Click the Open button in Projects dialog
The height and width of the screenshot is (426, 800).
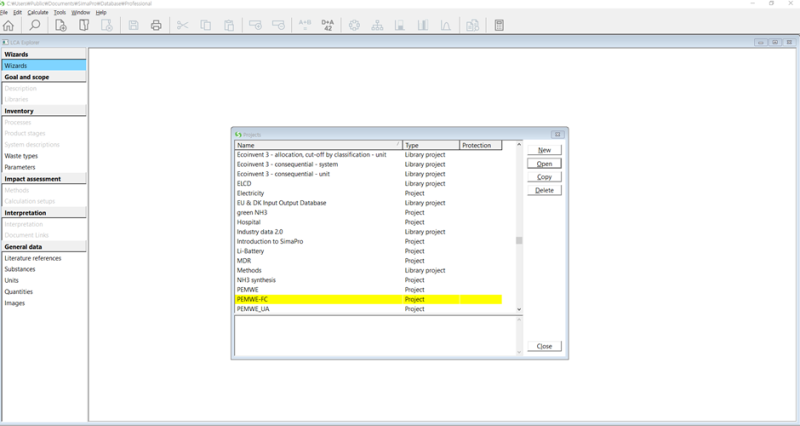pos(544,164)
